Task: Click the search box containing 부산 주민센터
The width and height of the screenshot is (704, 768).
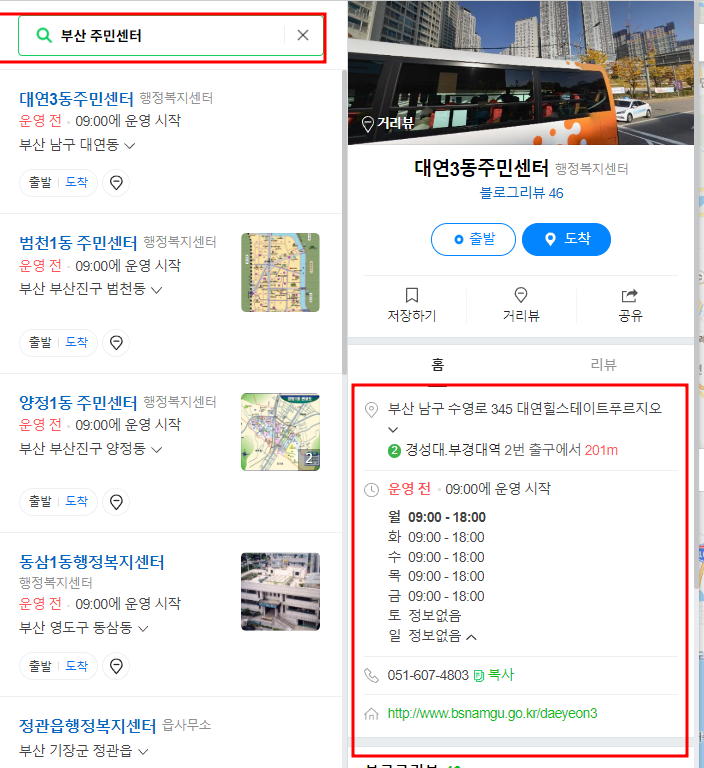Action: 170,36
